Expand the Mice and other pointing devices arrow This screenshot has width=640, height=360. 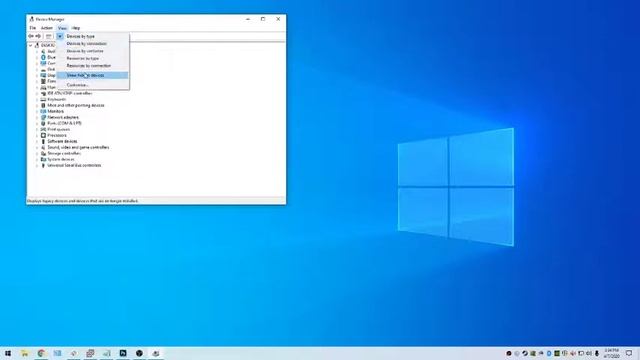37,105
